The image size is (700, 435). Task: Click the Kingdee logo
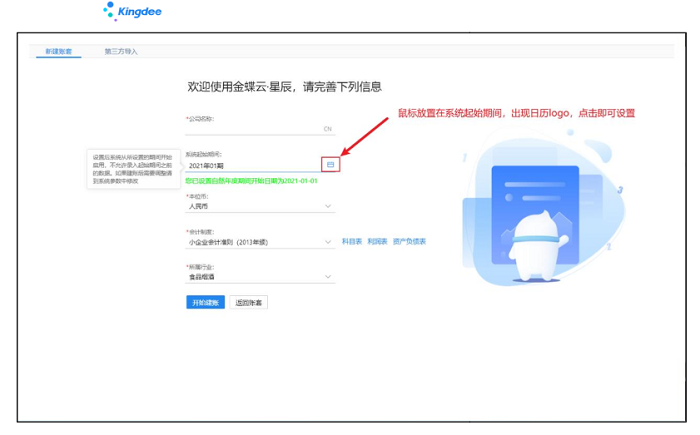pyautogui.click(x=133, y=12)
